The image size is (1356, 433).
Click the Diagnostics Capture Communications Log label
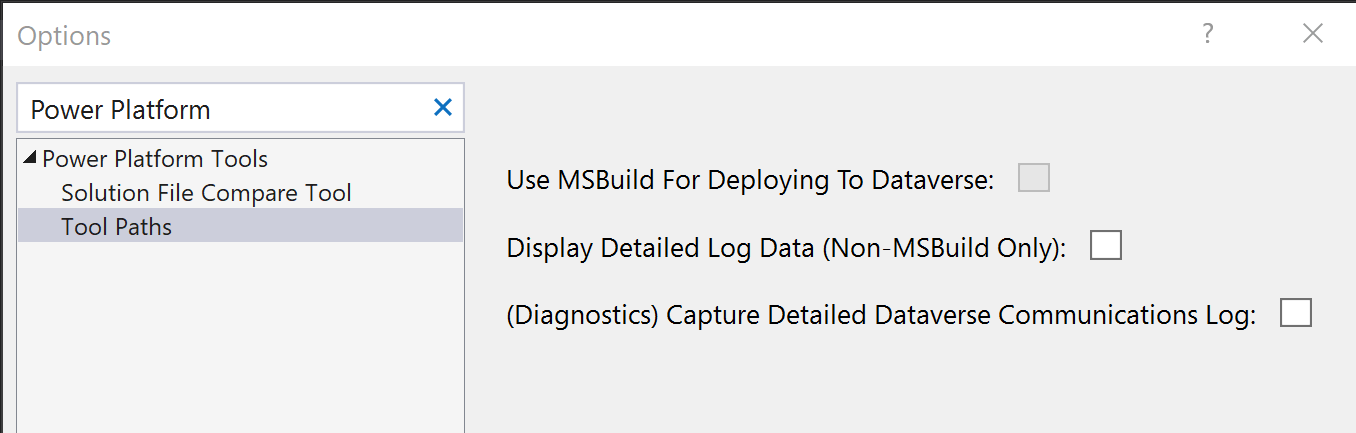pyautogui.click(x=880, y=316)
